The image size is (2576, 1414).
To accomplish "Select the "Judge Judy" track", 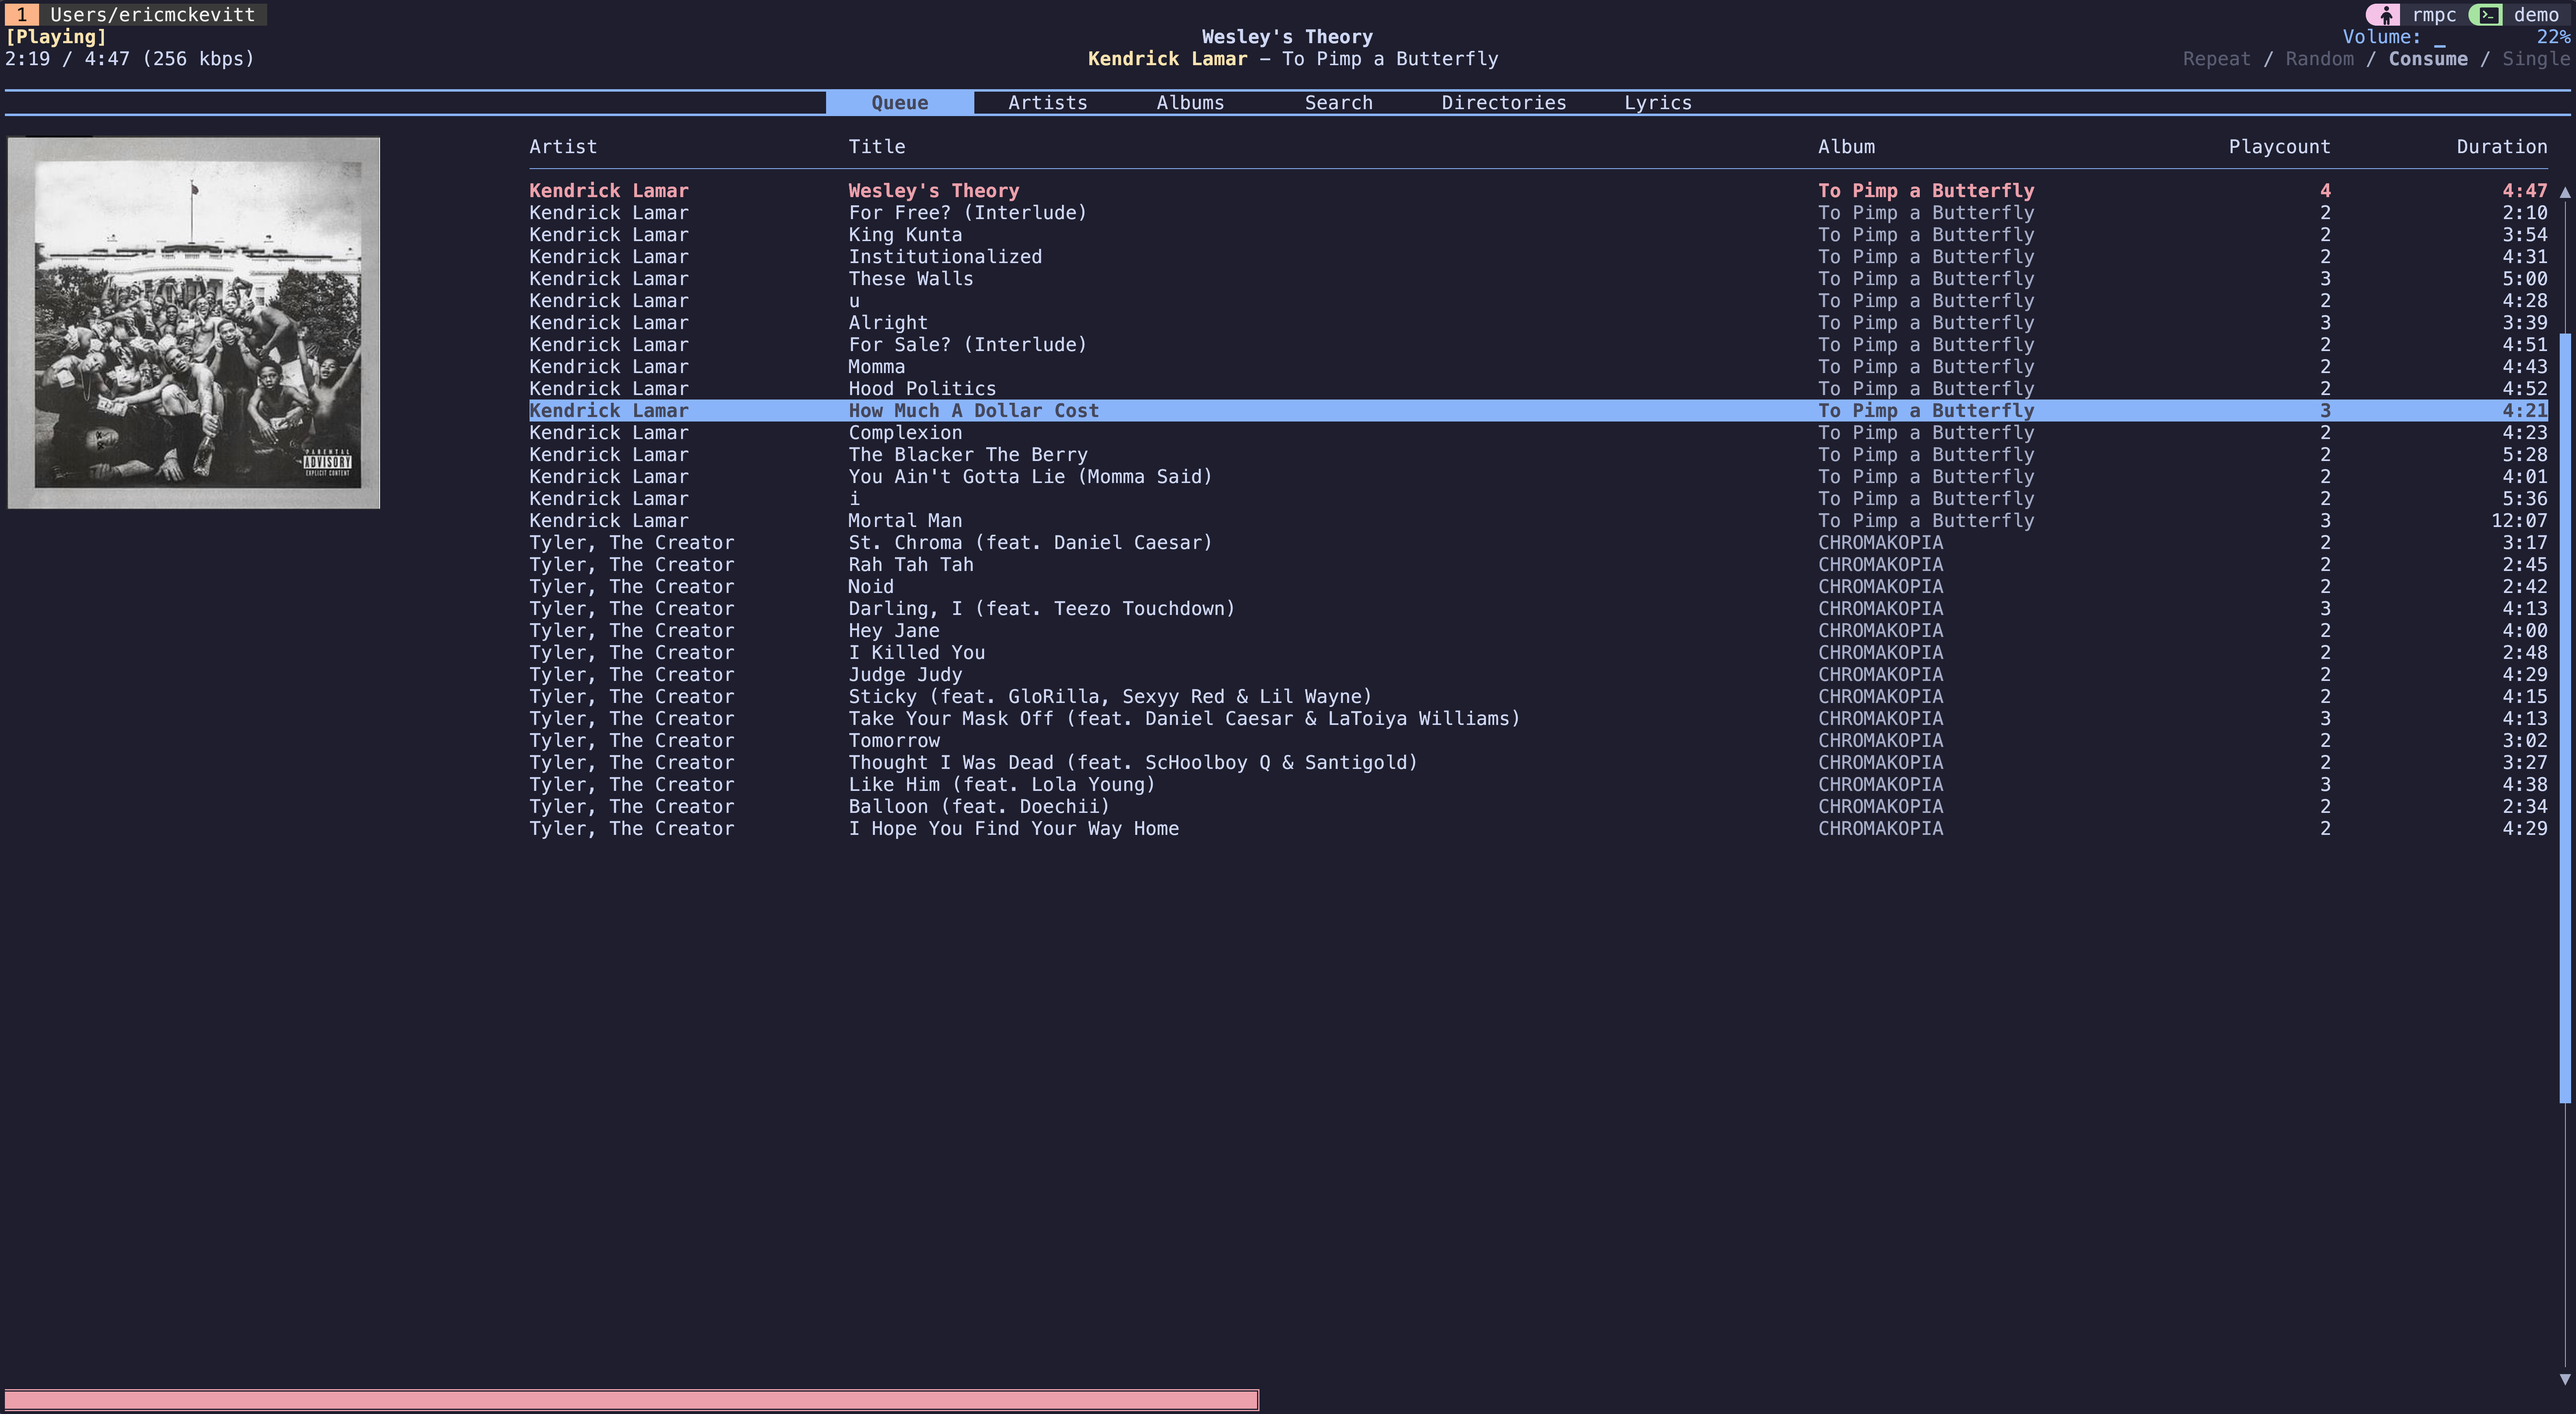I will [1538, 675].
